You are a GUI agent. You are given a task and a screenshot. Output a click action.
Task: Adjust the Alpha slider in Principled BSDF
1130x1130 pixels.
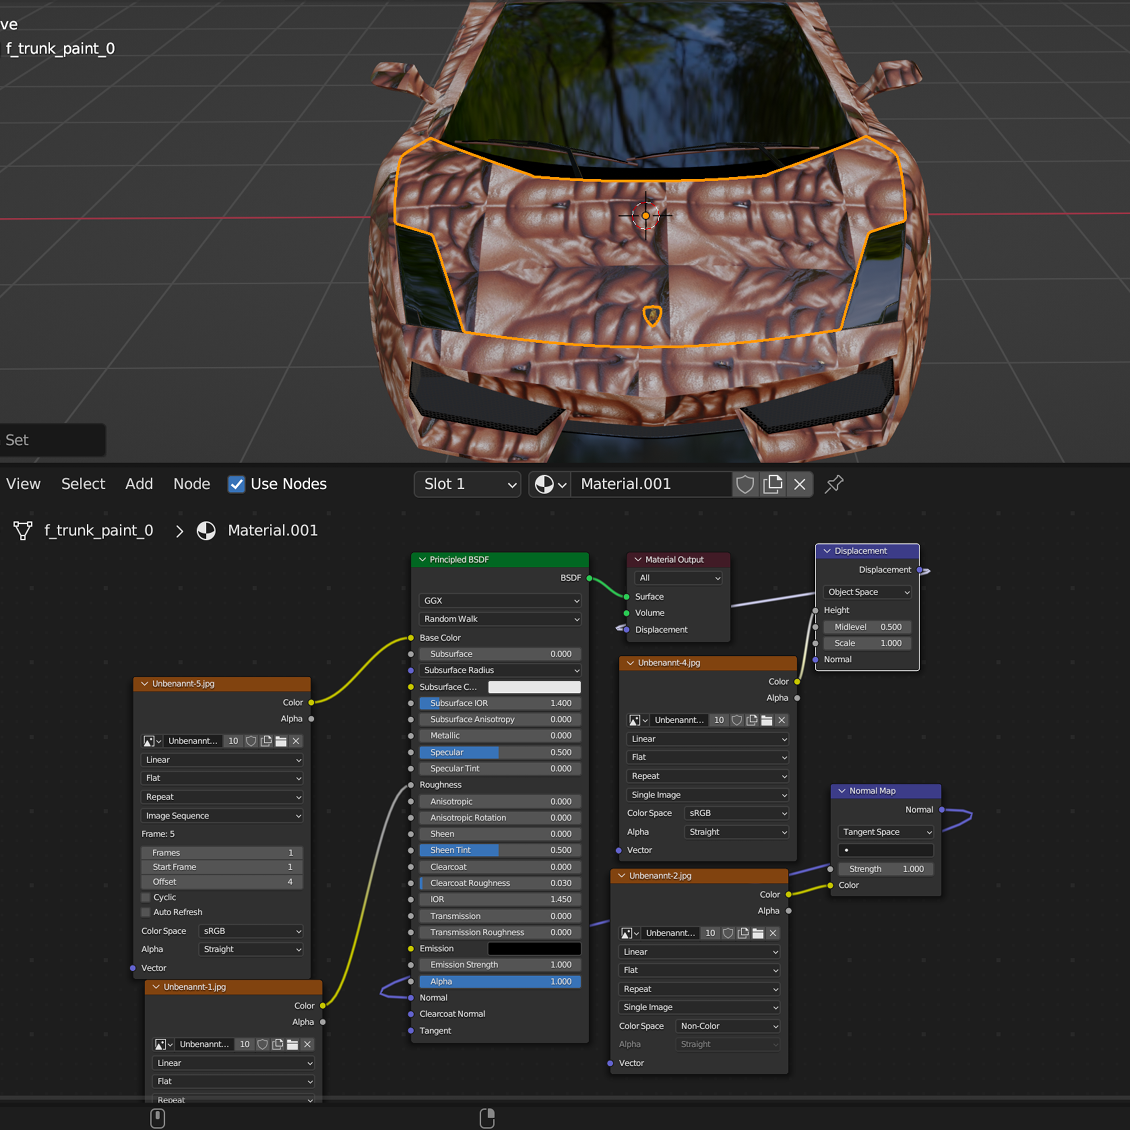point(500,982)
